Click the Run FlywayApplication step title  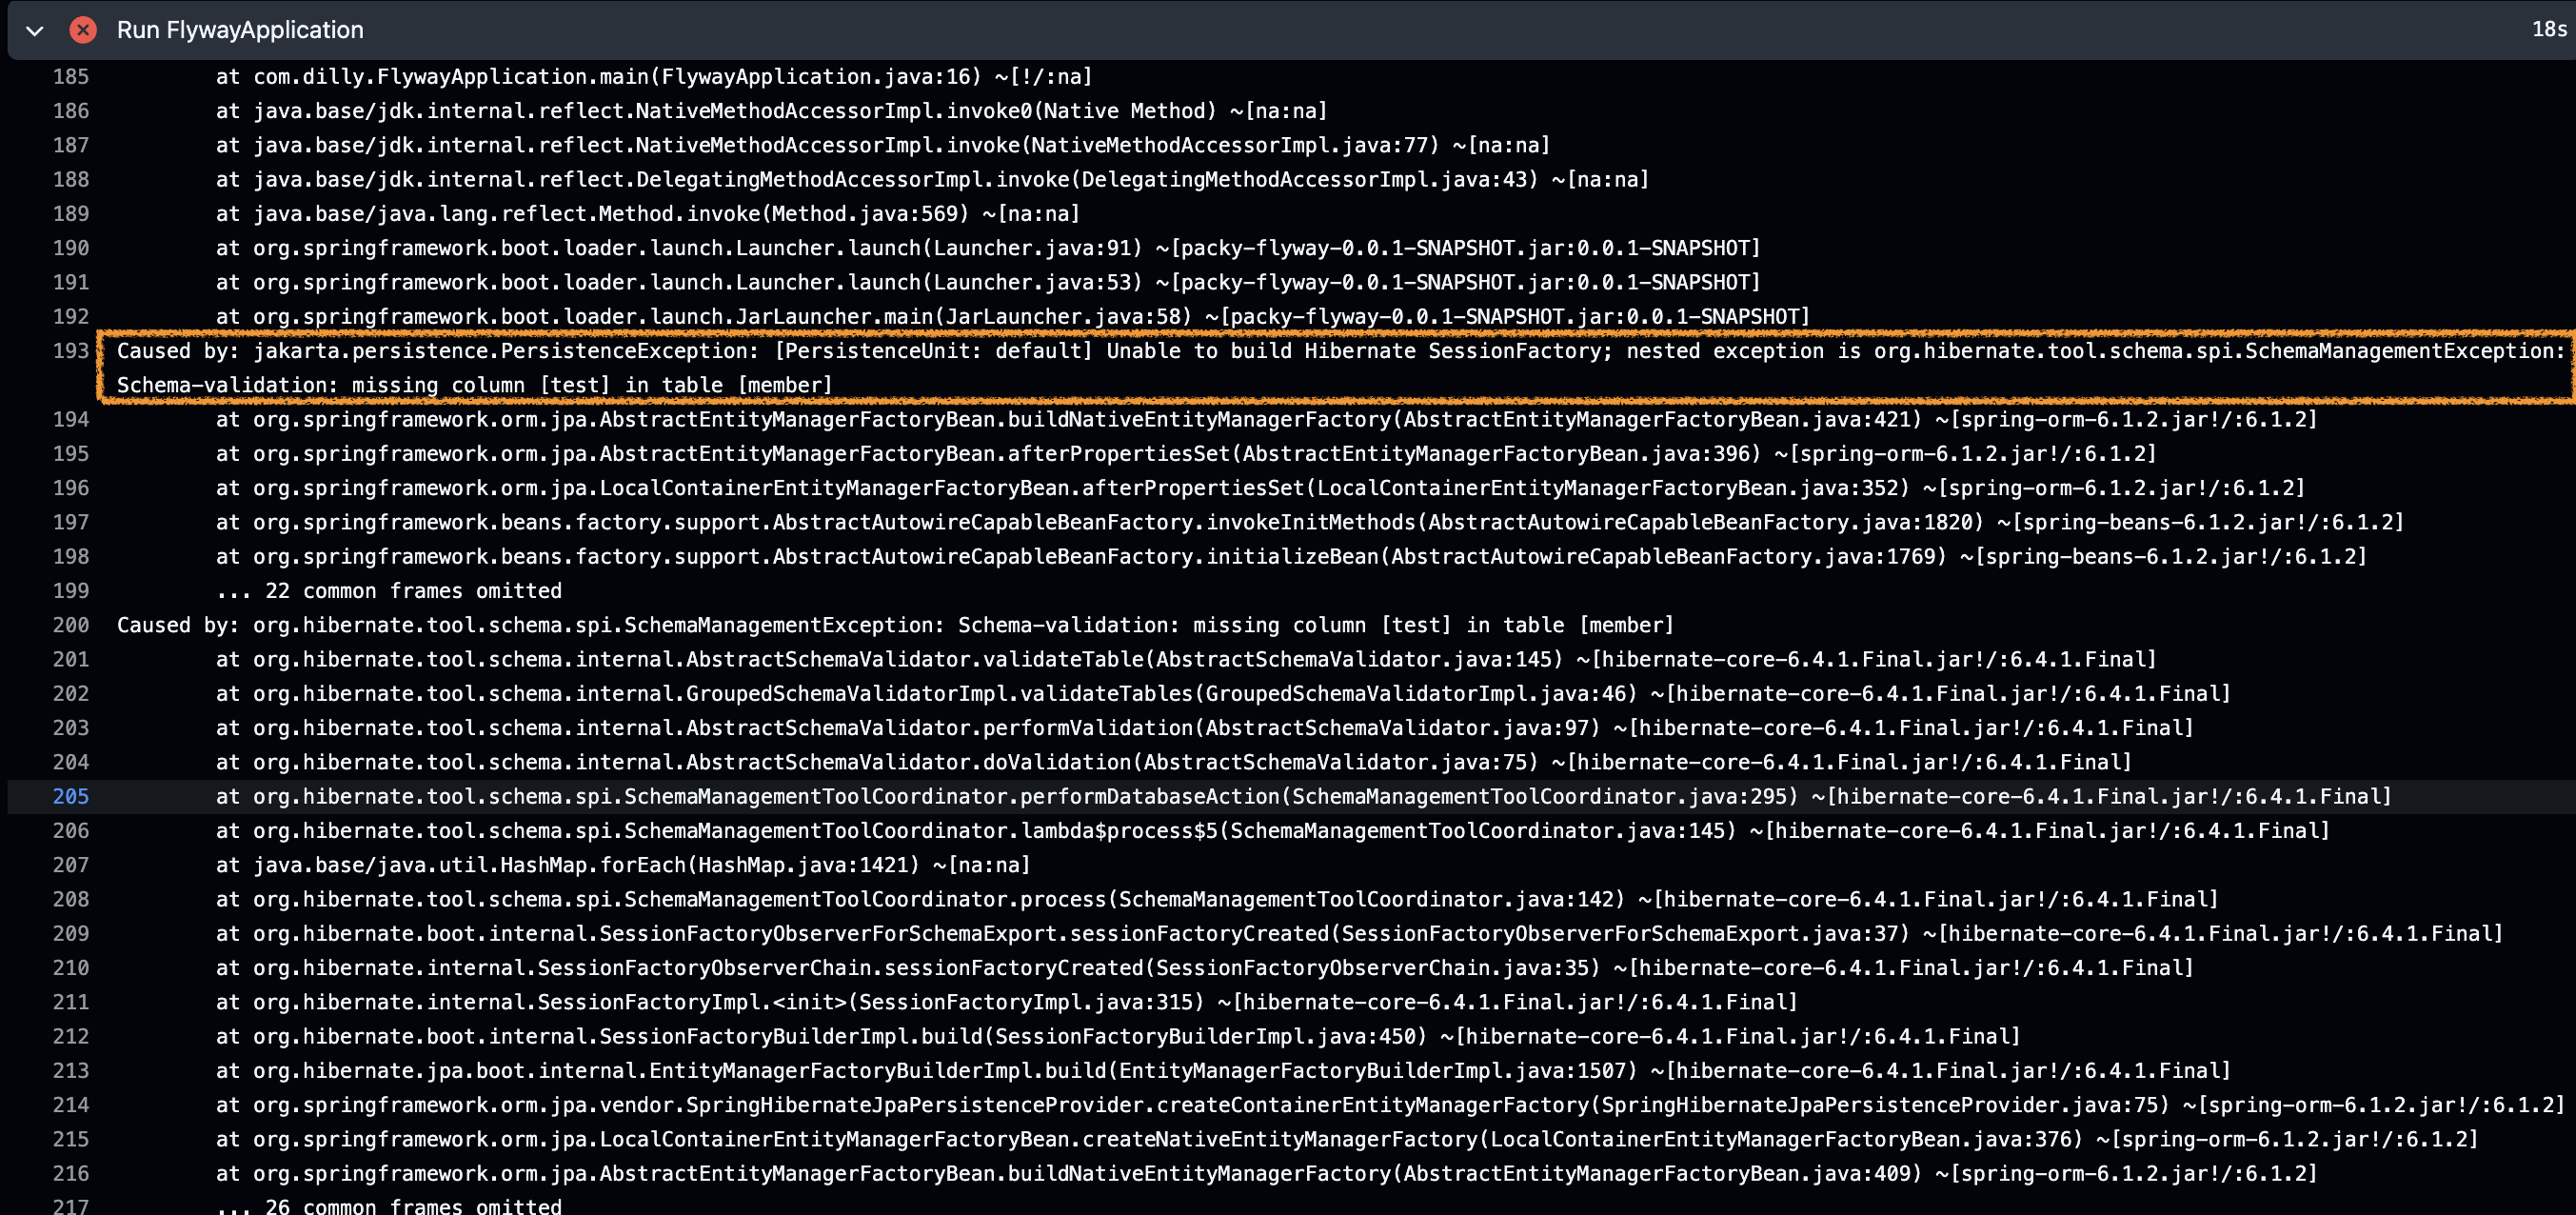(x=240, y=30)
